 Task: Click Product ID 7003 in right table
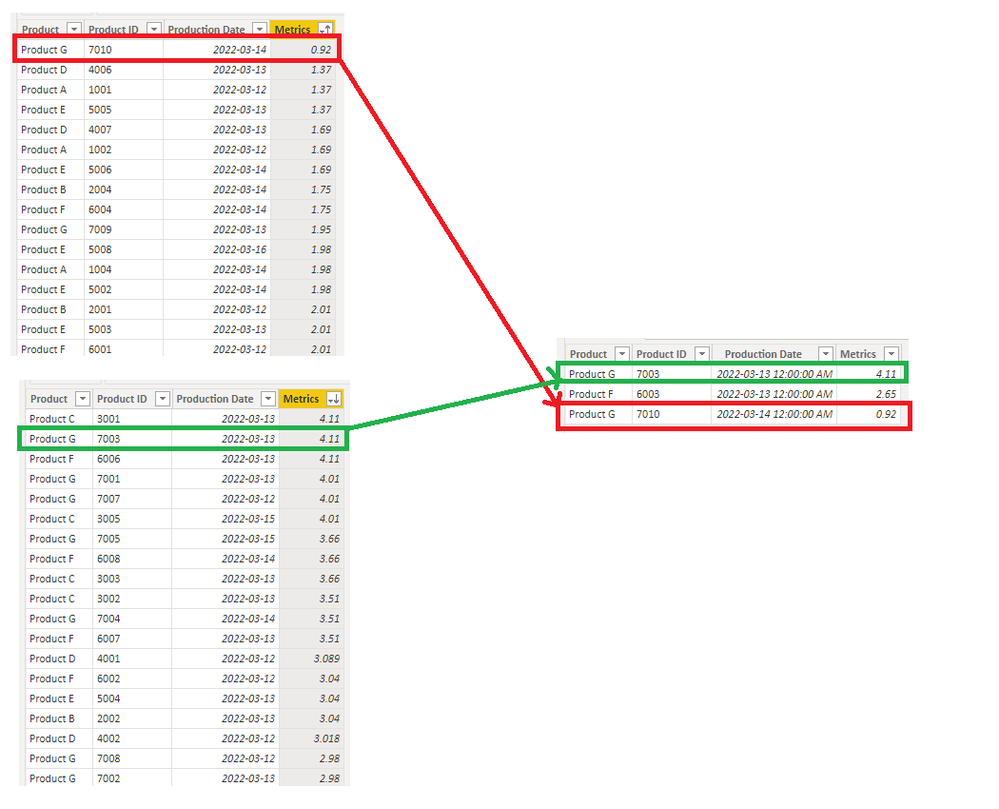pyautogui.click(x=648, y=375)
